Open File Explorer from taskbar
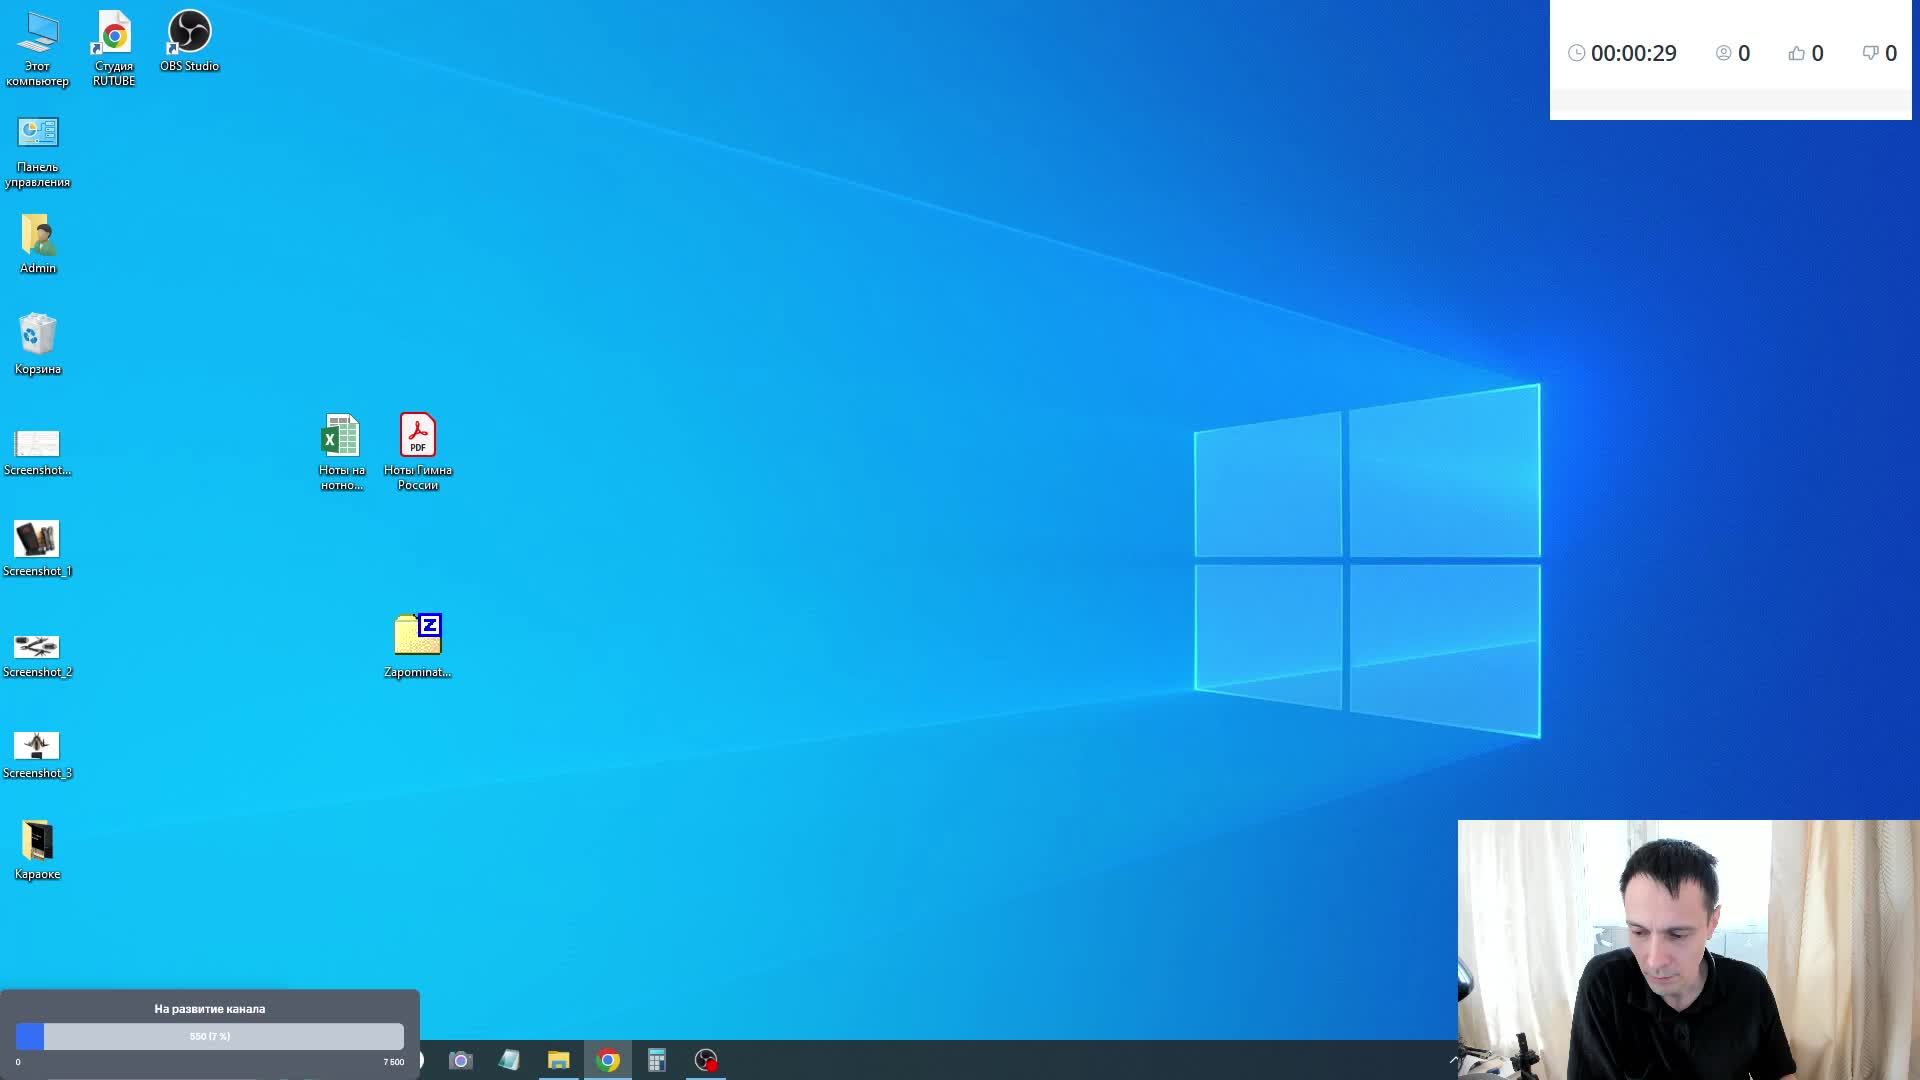This screenshot has height=1080, width=1920. 558,1060
